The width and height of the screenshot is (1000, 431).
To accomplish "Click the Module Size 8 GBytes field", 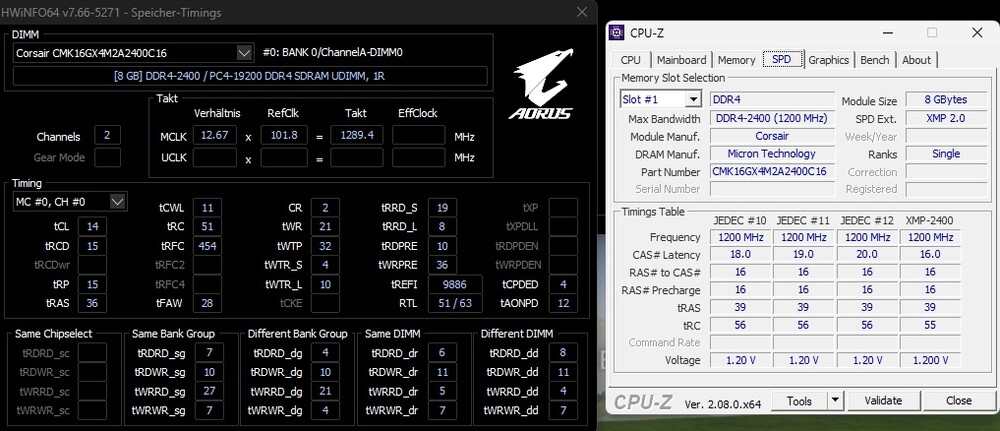I will coord(946,99).
